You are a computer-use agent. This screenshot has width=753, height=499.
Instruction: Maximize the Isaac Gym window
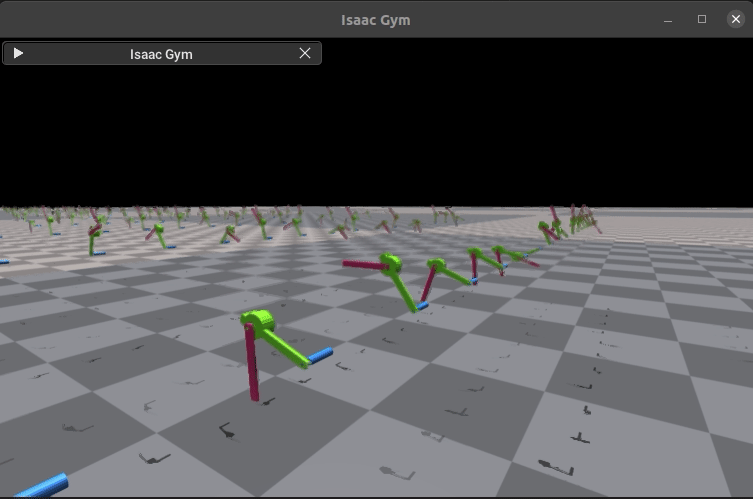point(702,19)
